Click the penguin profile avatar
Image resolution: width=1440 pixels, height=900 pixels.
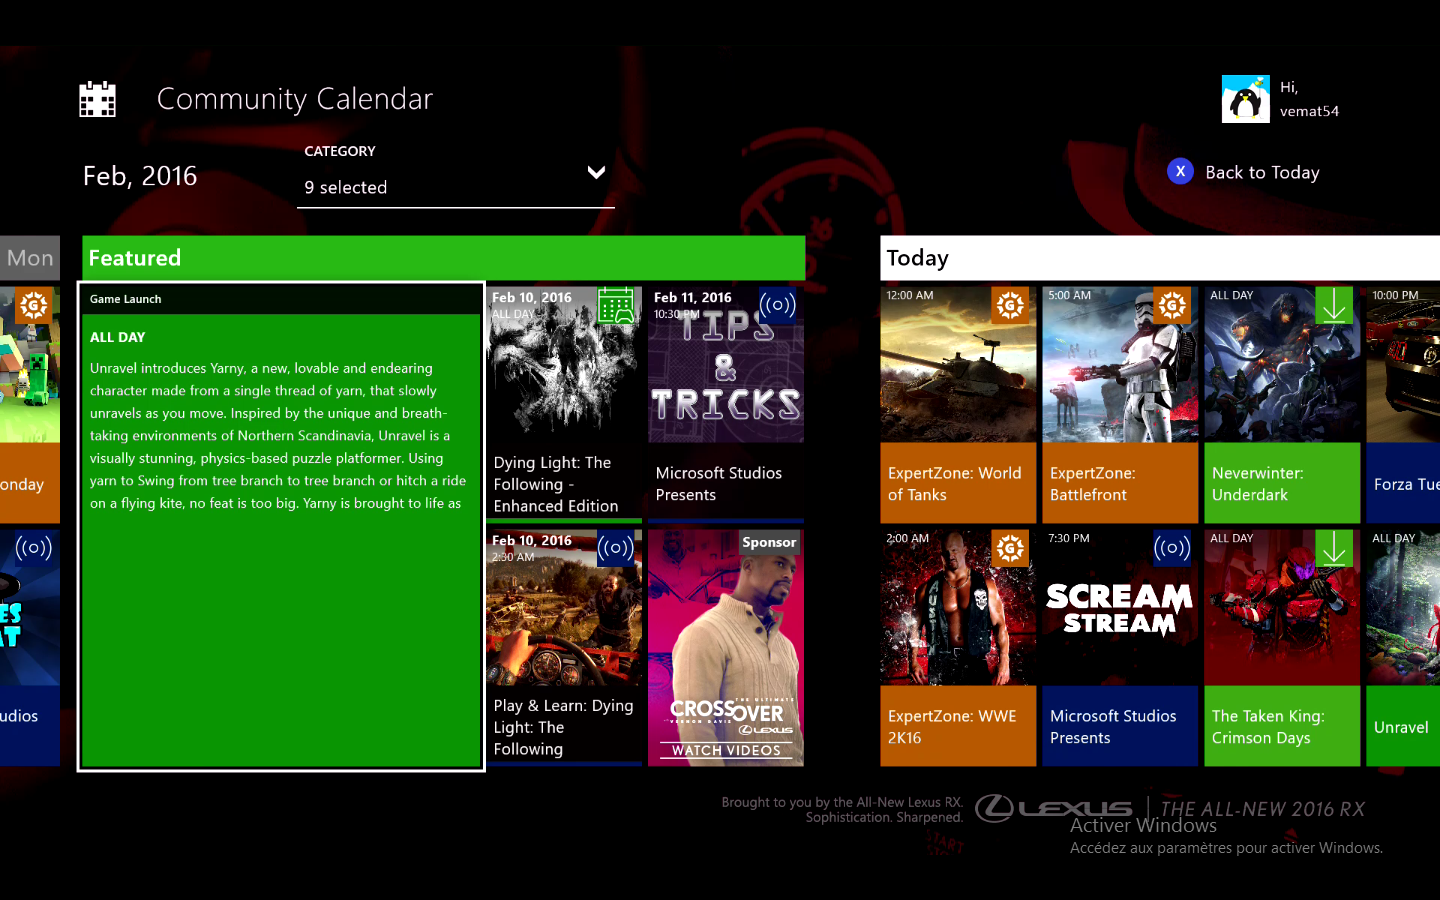[x=1245, y=99]
